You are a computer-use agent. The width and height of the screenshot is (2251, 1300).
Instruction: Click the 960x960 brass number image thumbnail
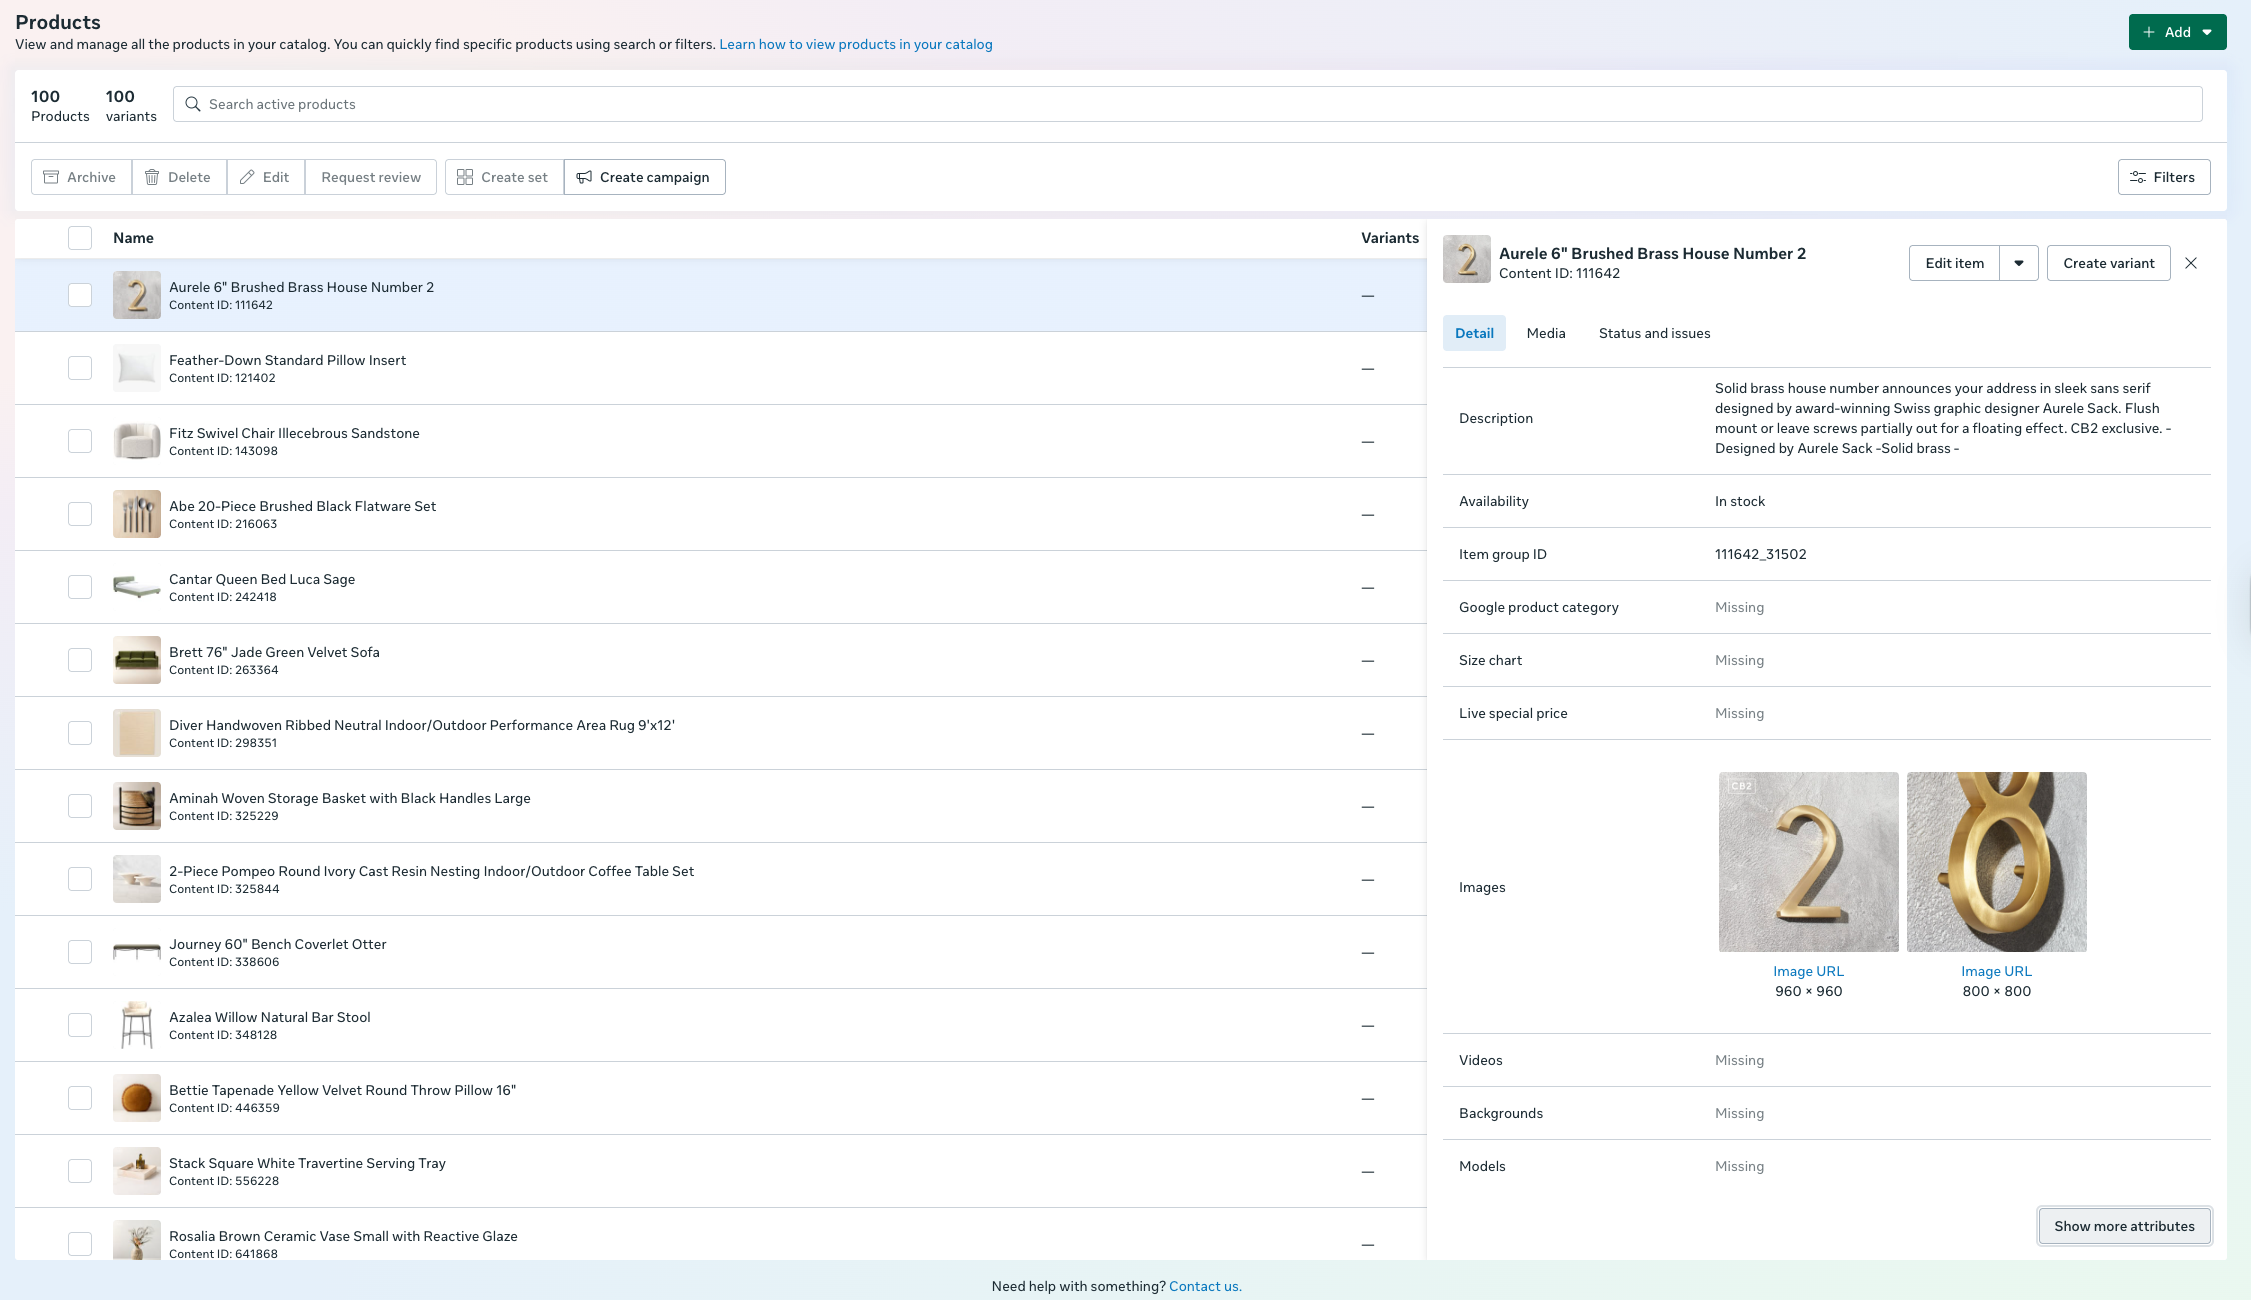pos(1808,861)
